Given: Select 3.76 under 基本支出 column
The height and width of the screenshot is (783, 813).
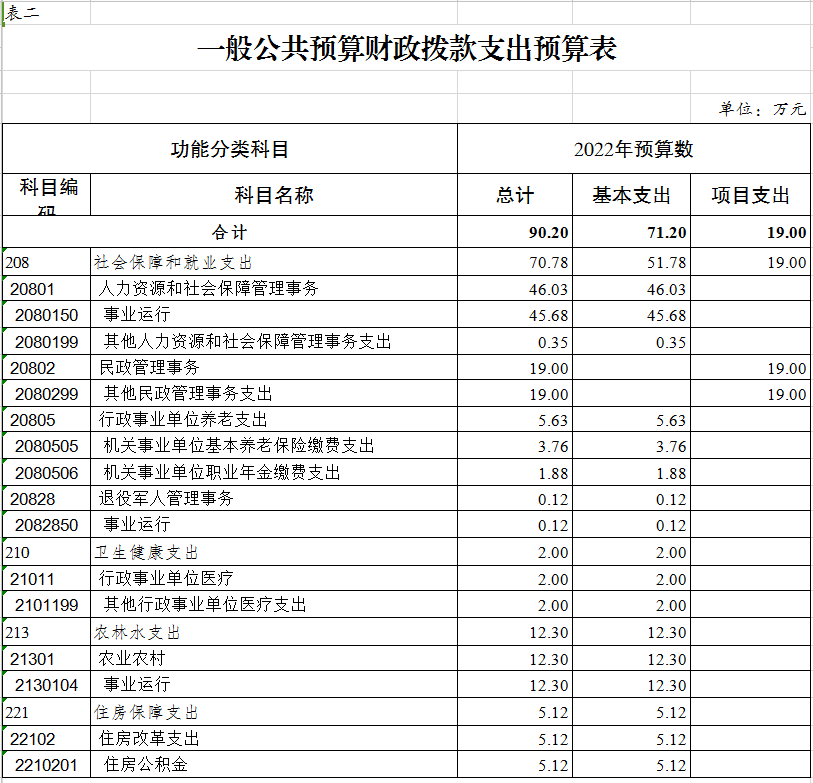Looking at the screenshot, I should click(671, 446).
